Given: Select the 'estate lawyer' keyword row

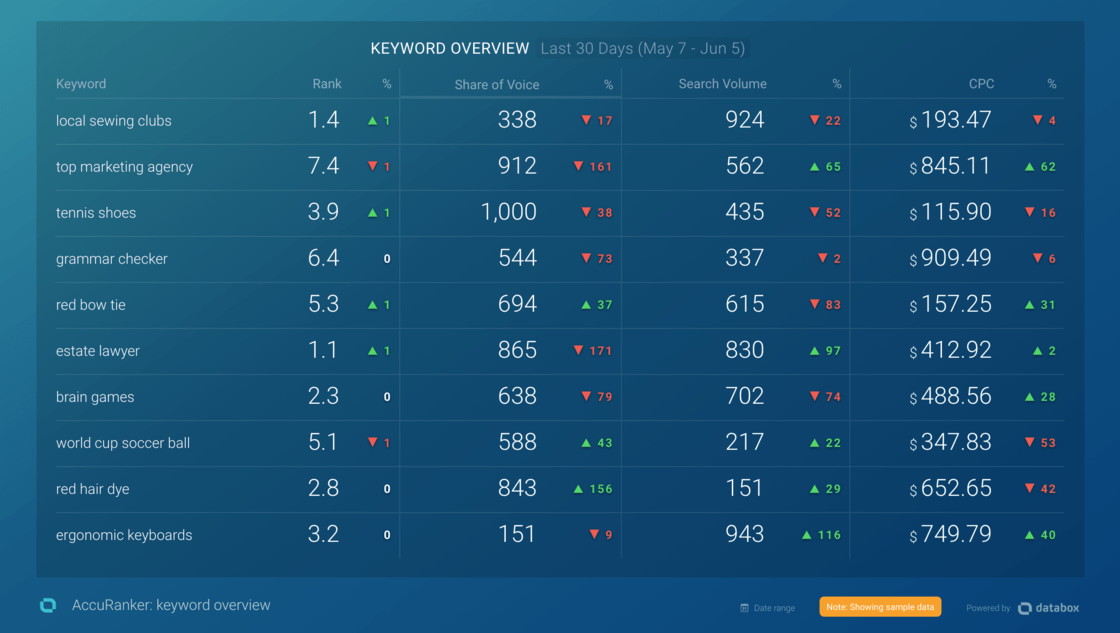Looking at the screenshot, I should click(x=98, y=351).
